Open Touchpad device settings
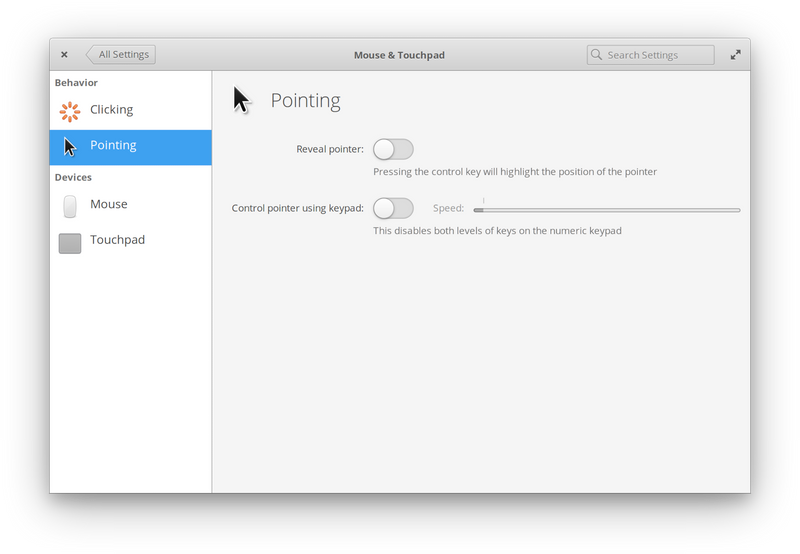The height and width of the screenshot is (554, 800). click(x=131, y=242)
